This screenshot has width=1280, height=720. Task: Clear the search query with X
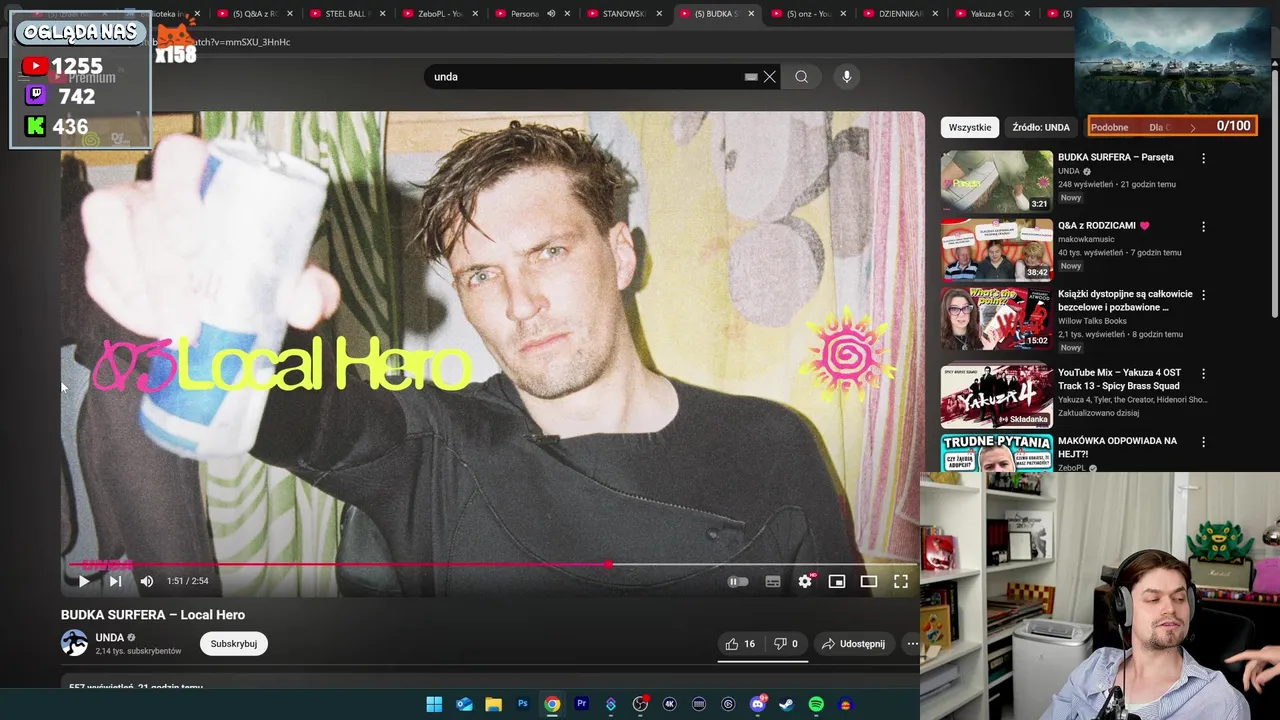pyautogui.click(x=770, y=77)
